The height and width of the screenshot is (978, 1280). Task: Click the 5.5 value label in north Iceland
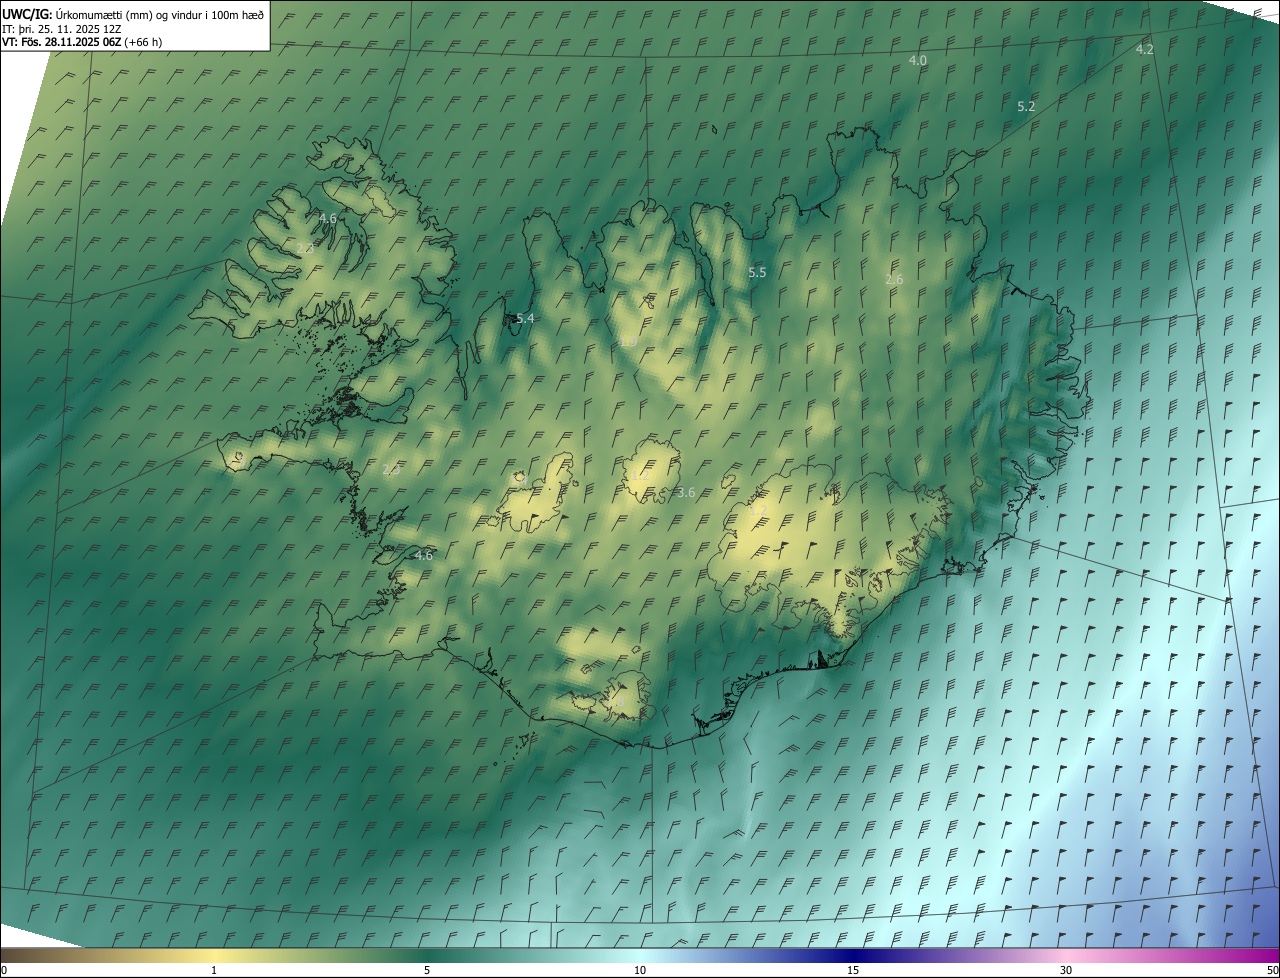tap(757, 272)
